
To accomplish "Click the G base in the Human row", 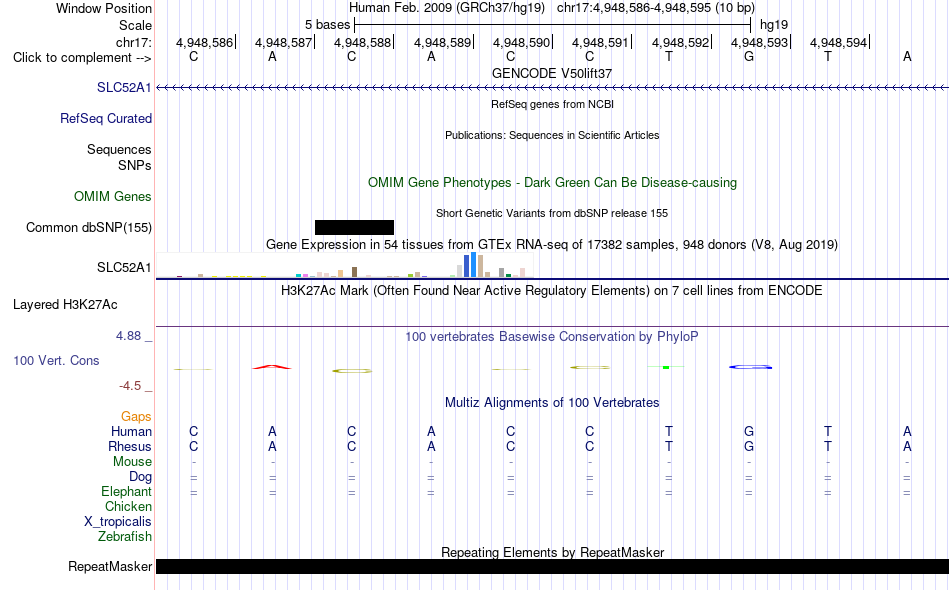I will pyautogui.click(x=749, y=432).
